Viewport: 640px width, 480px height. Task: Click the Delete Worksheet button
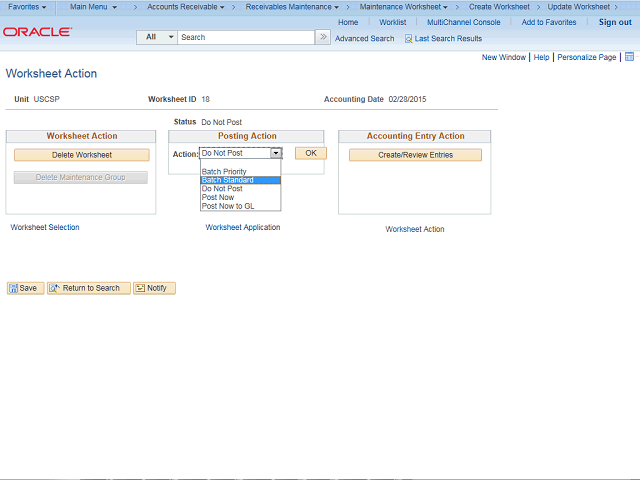tap(82, 155)
